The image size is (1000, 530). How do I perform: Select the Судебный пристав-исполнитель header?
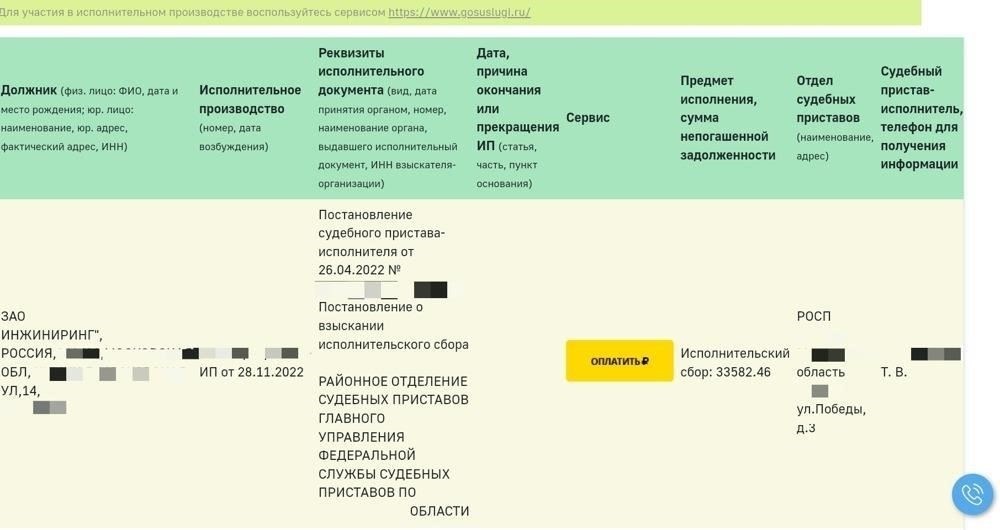tap(921, 118)
